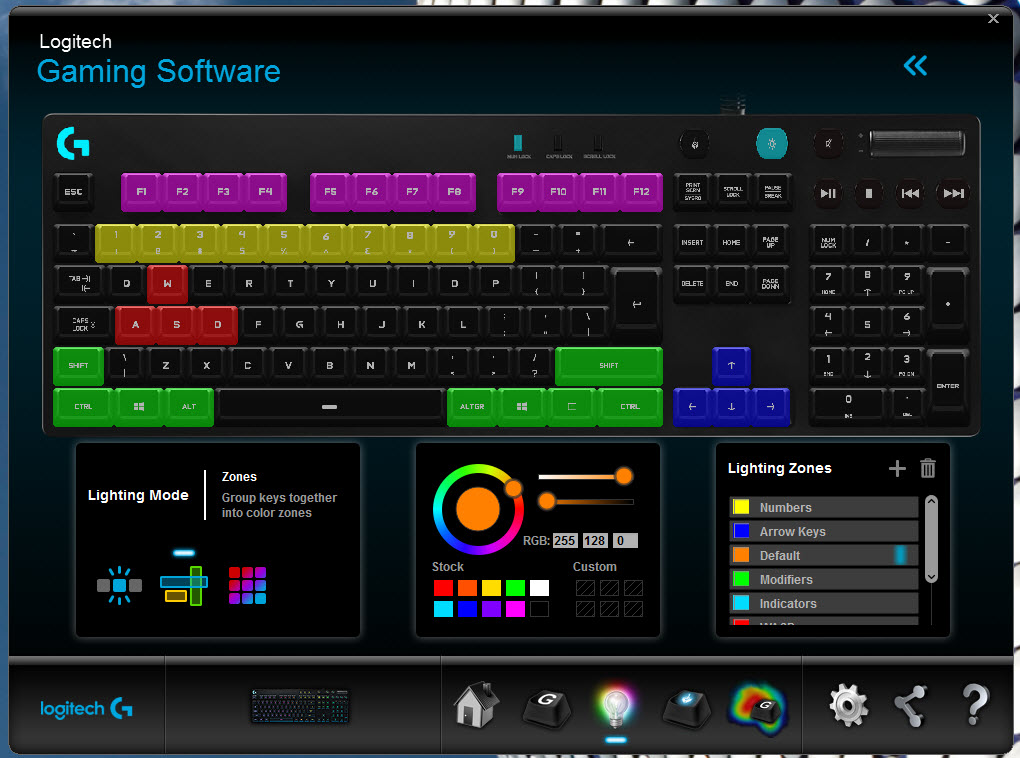Screen dimensions: 1020x758
Task: Select the Numbers lighting zone
Action: (824, 508)
